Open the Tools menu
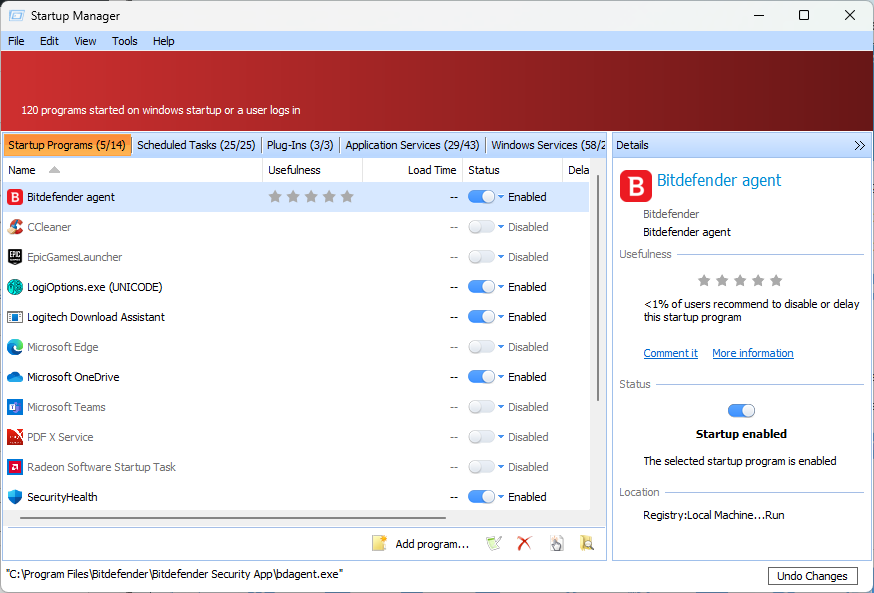The width and height of the screenshot is (874, 593). pos(125,41)
